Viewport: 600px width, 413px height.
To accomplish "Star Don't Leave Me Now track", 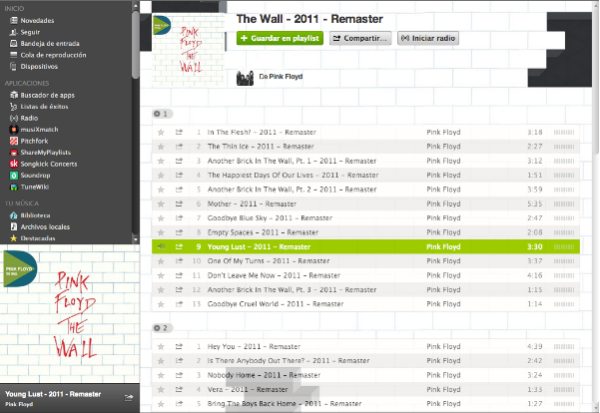I will pos(161,275).
